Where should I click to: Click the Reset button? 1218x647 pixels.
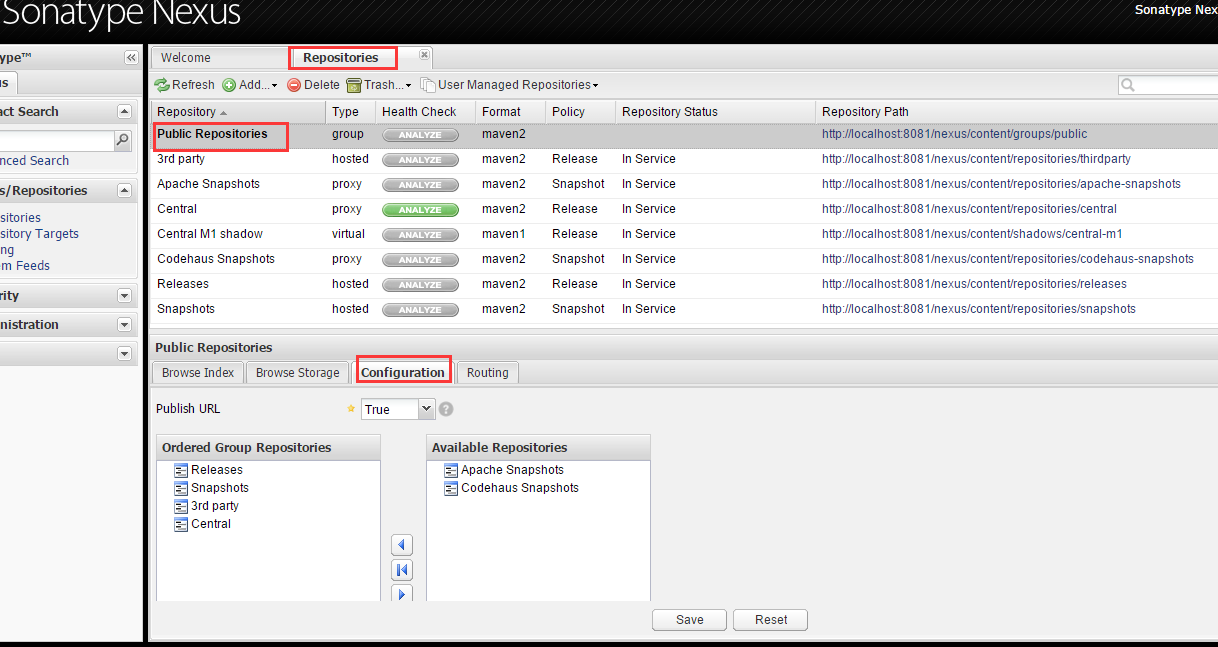coord(770,620)
